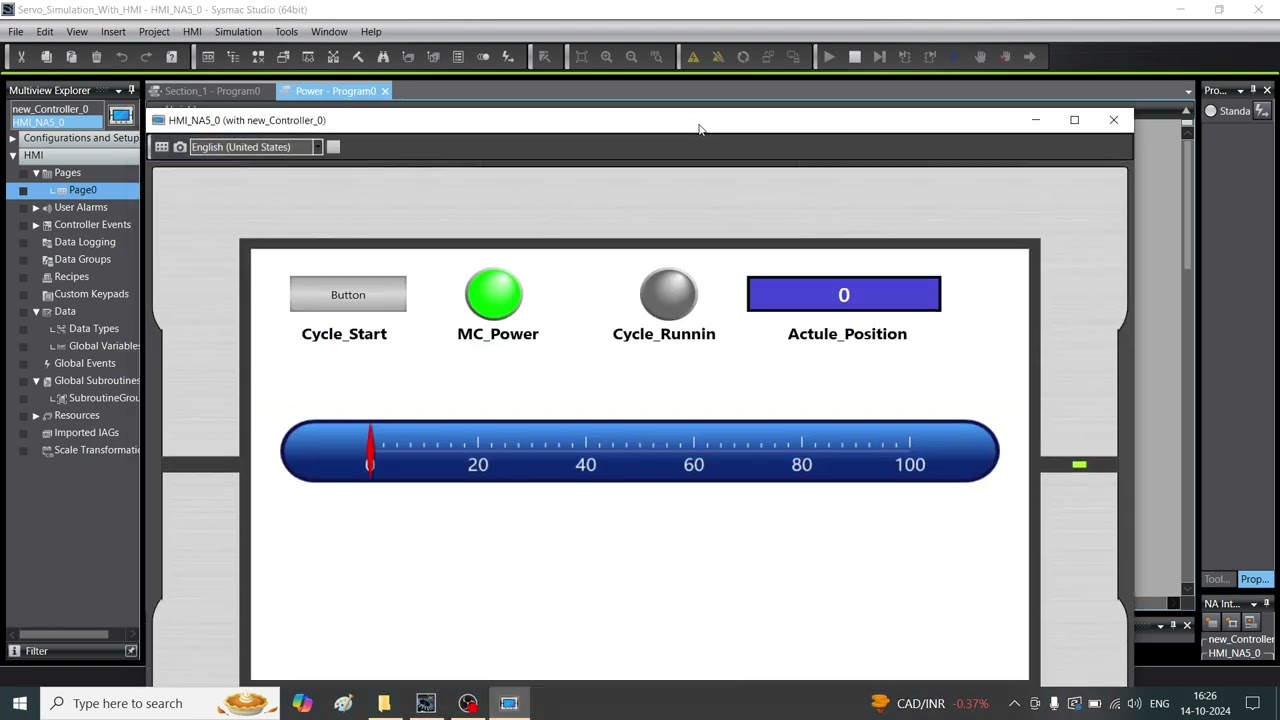Toggle the checkbox beside Custom Keypads
This screenshot has width=1280, height=720.
[x=23, y=294]
